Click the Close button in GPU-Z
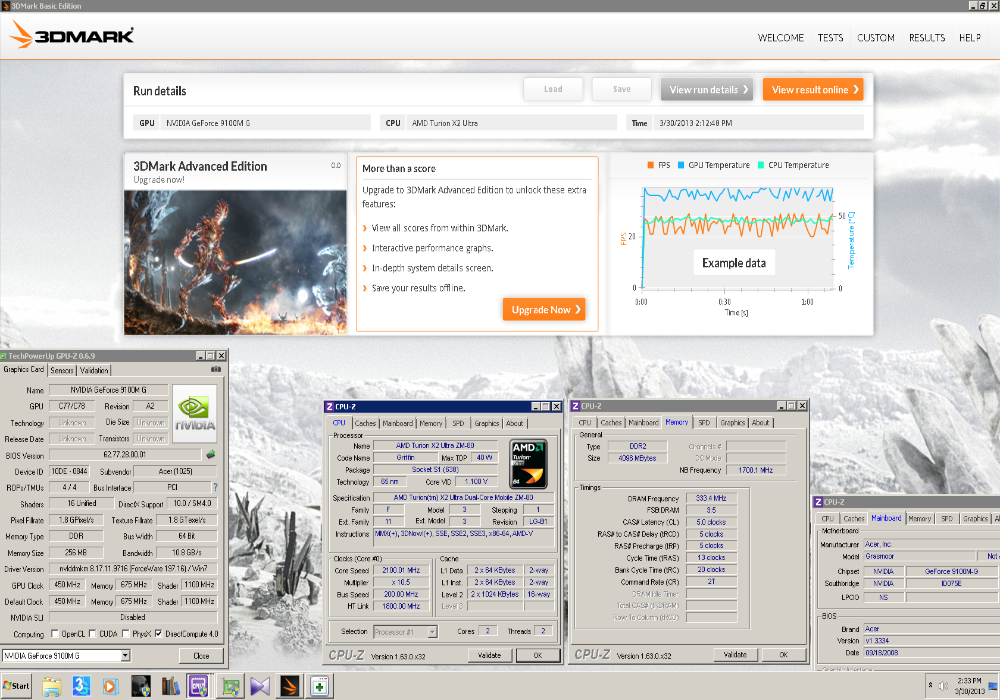This screenshot has height=700, width=1000. [202, 655]
